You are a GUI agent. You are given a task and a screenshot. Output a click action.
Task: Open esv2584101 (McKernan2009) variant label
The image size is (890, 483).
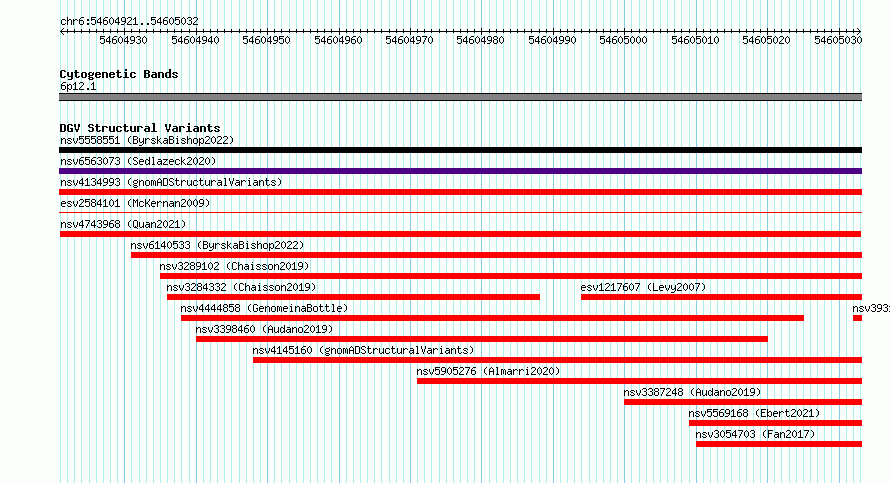click(135, 203)
